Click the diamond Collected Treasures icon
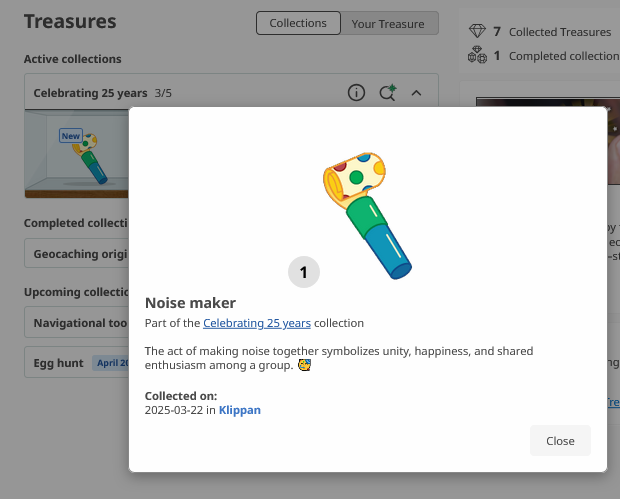620x499 pixels. (476, 32)
